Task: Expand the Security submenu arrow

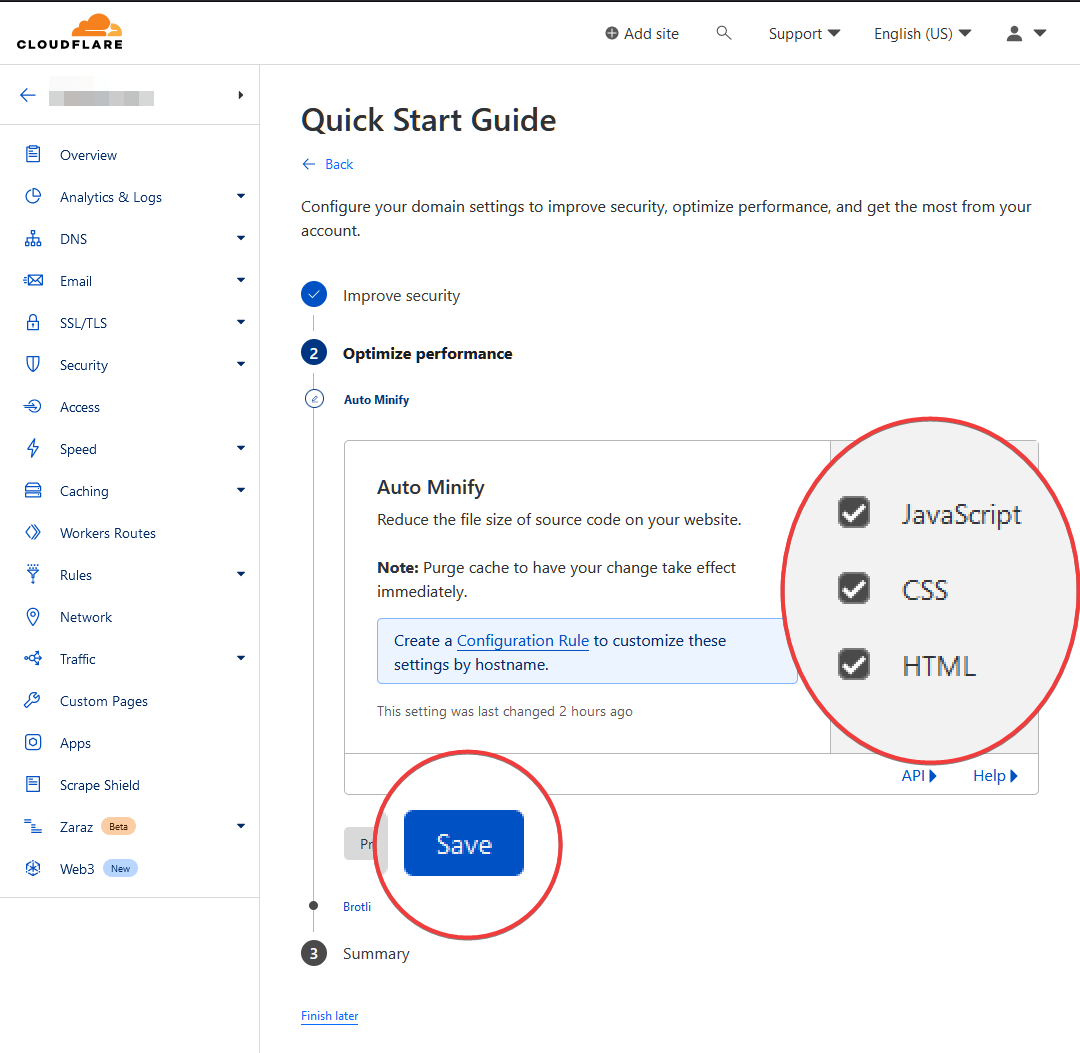Action: (x=240, y=364)
